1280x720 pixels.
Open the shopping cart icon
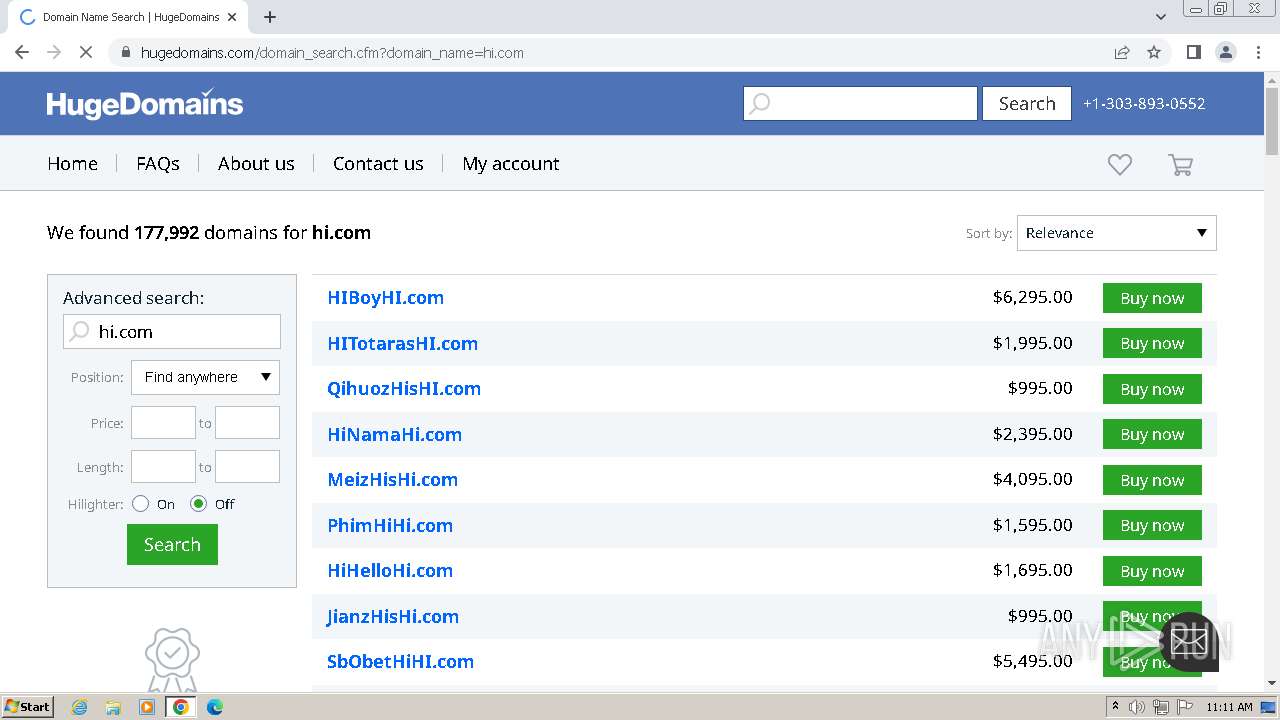pyautogui.click(x=1181, y=165)
